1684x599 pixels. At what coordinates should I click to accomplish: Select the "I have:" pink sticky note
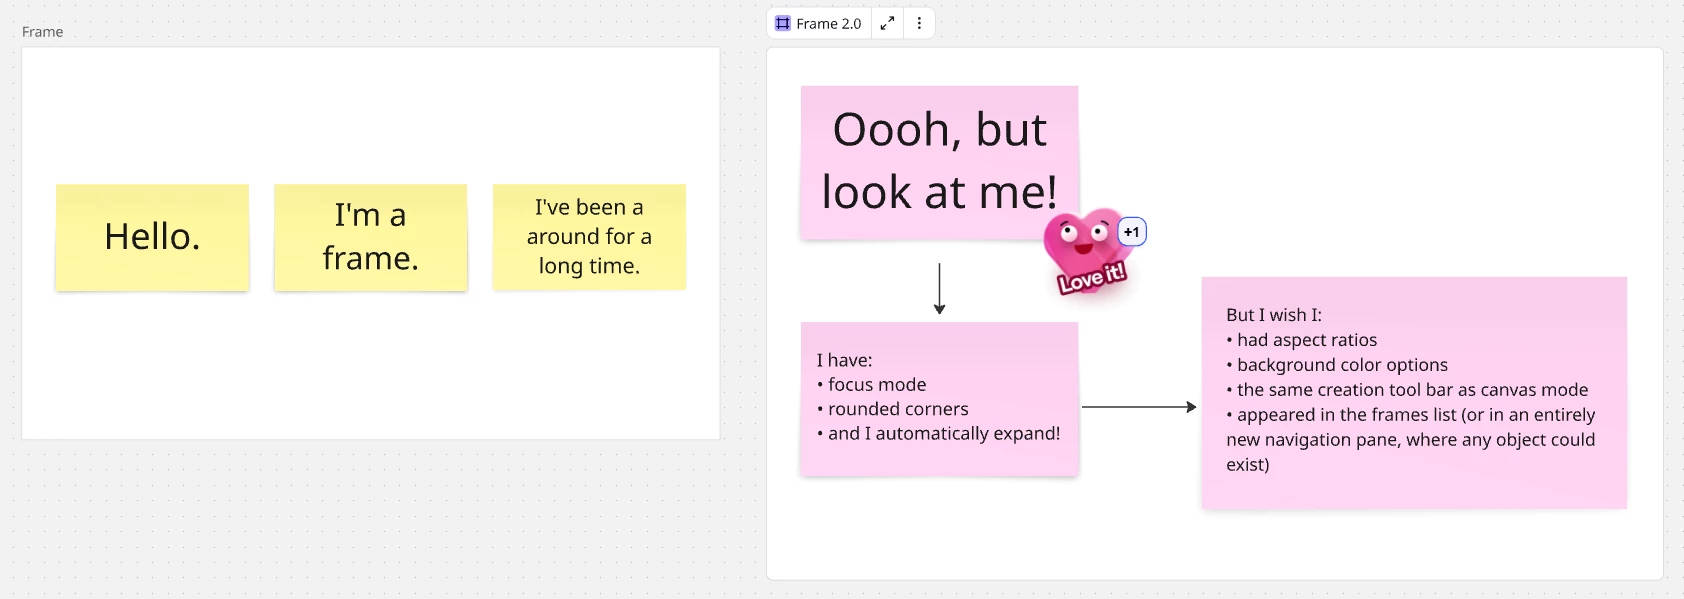click(939, 398)
